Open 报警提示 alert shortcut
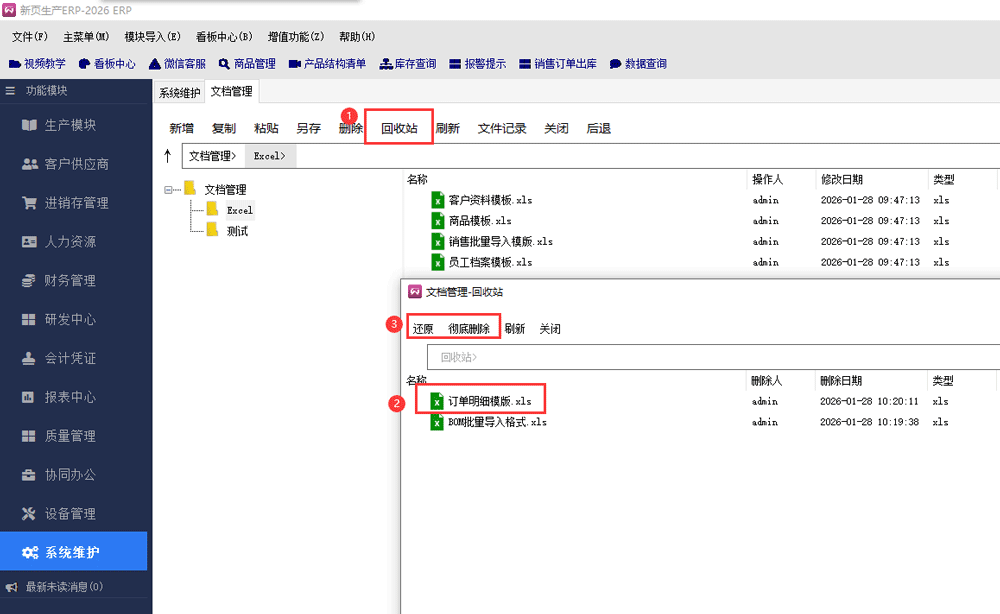 pyautogui.click(x=478, y=64)
